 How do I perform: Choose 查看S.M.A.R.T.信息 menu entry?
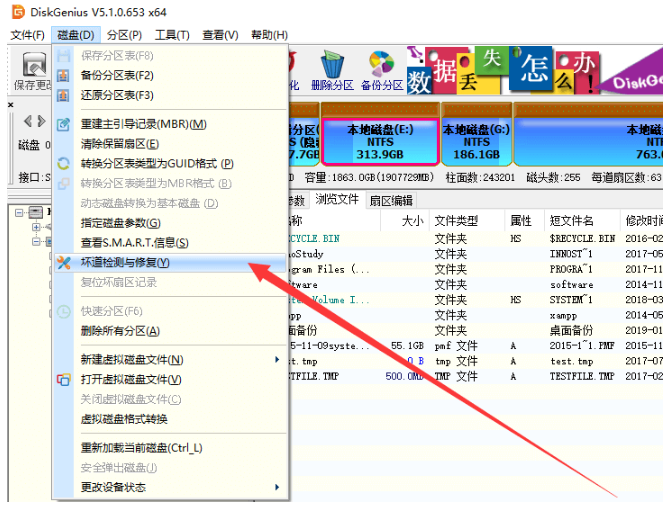[134, 242]
